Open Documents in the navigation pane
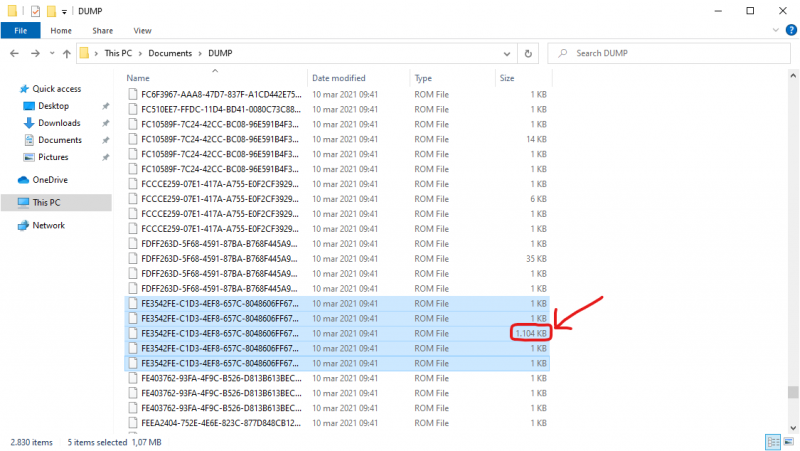This screenshot has height=451, width=800. pos(60,140)
